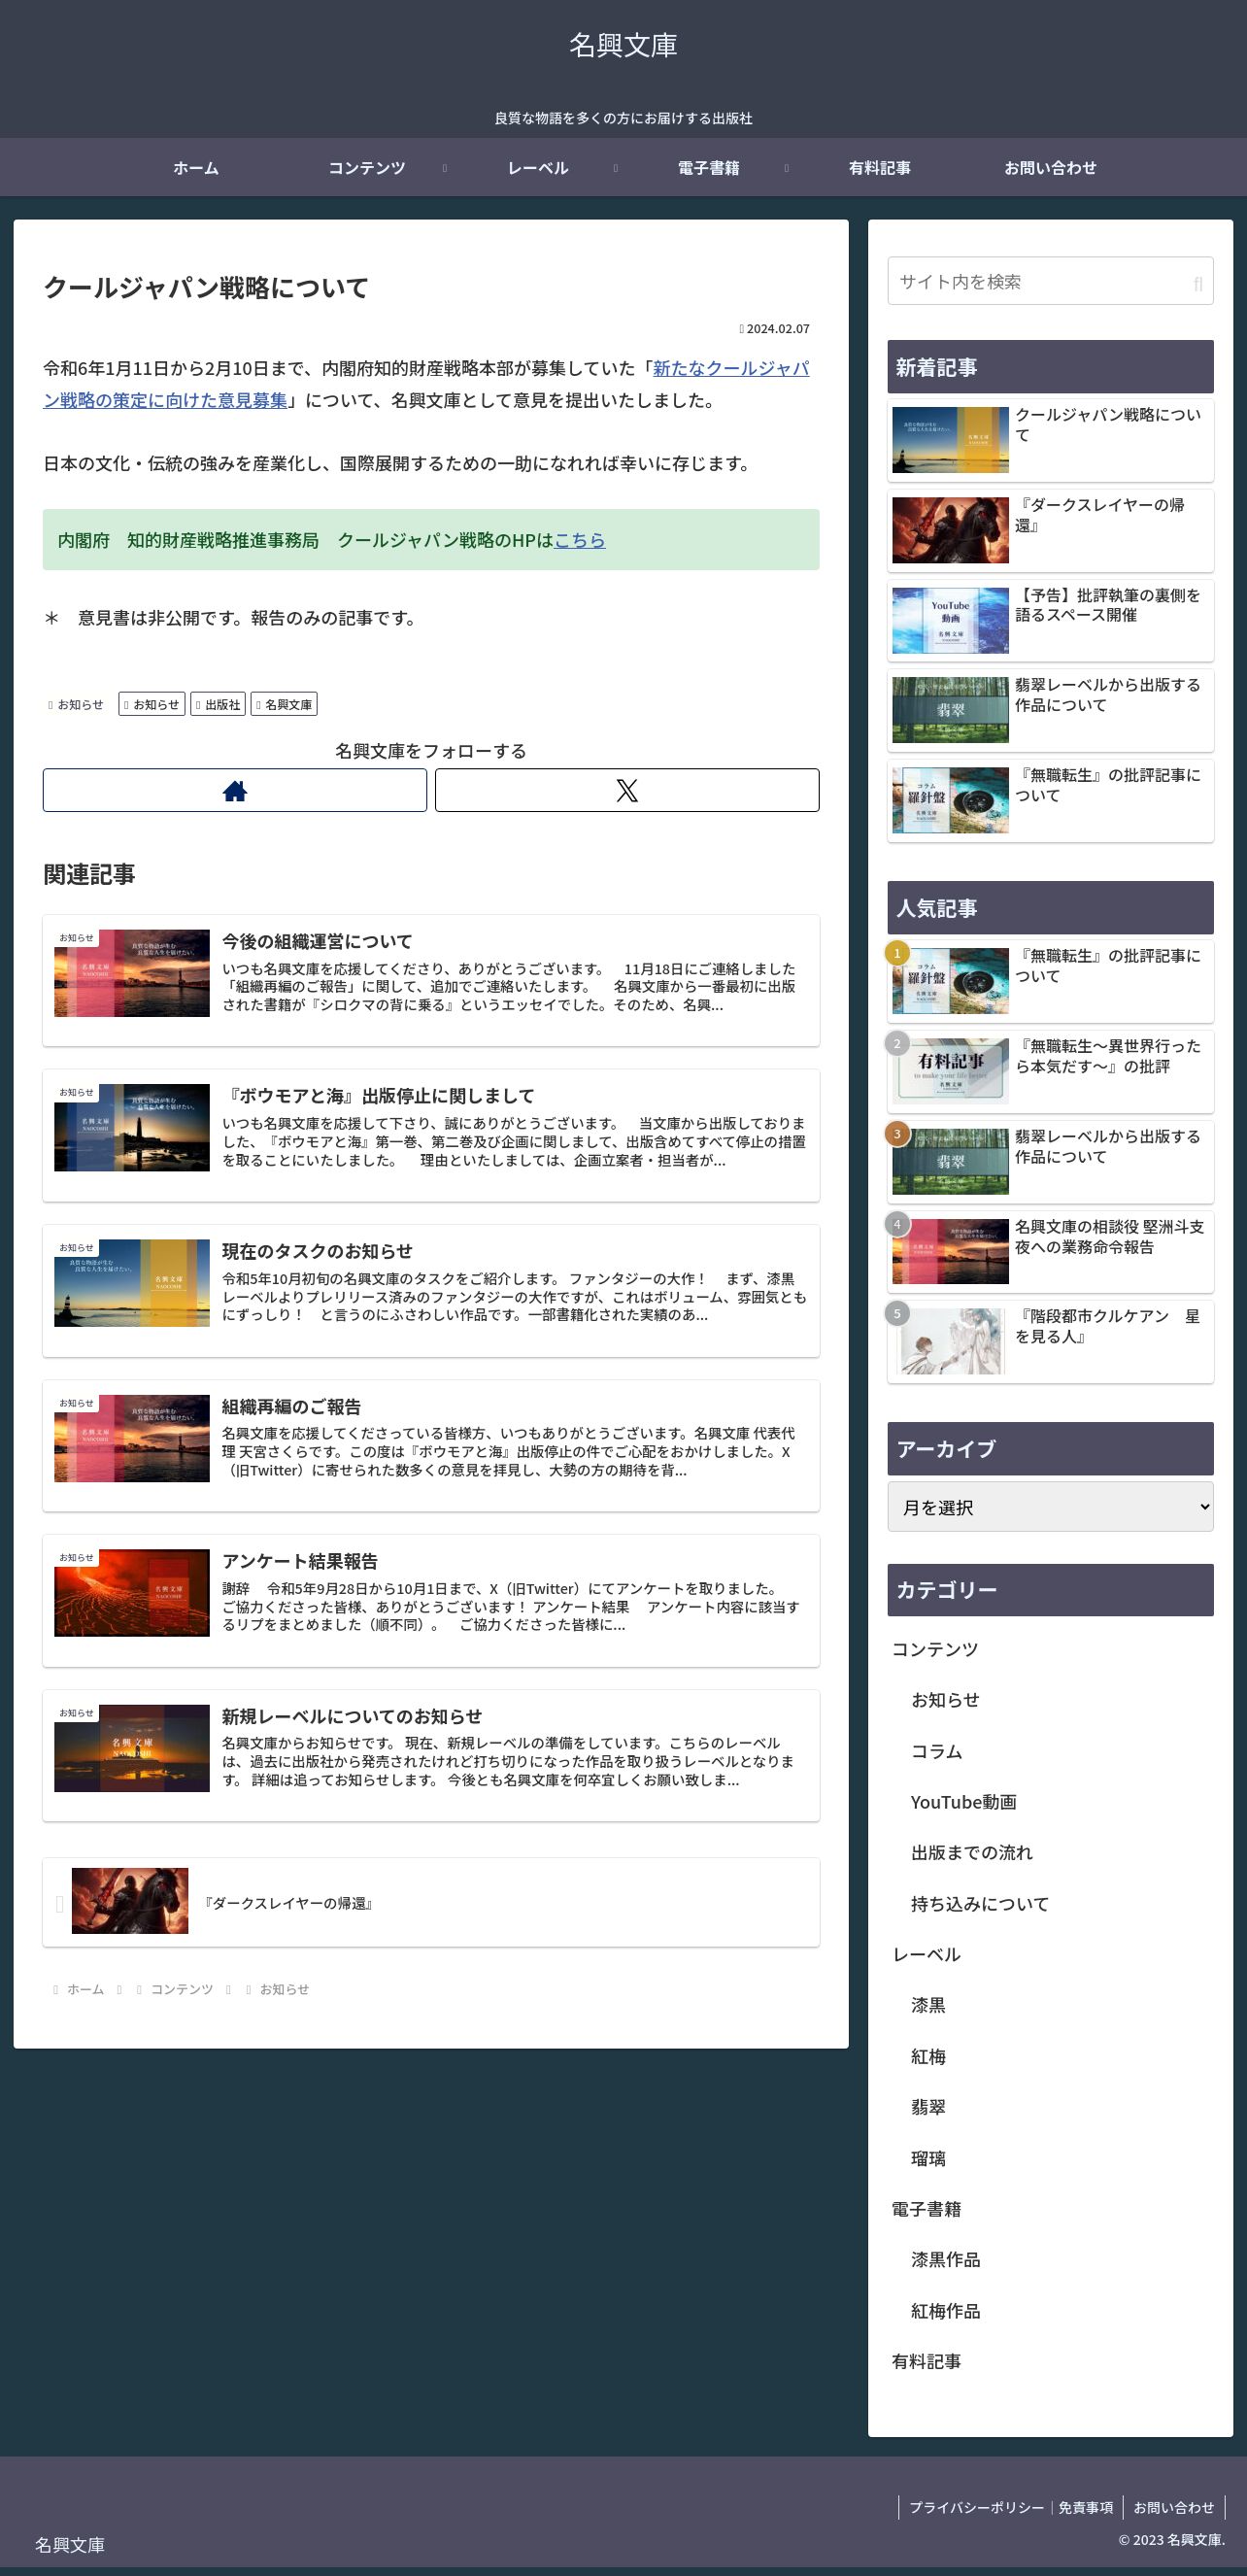Click the search magnifier icon in sidebar
The width and height of the screenshot is (1247, 2576).
coord(1198,283)
